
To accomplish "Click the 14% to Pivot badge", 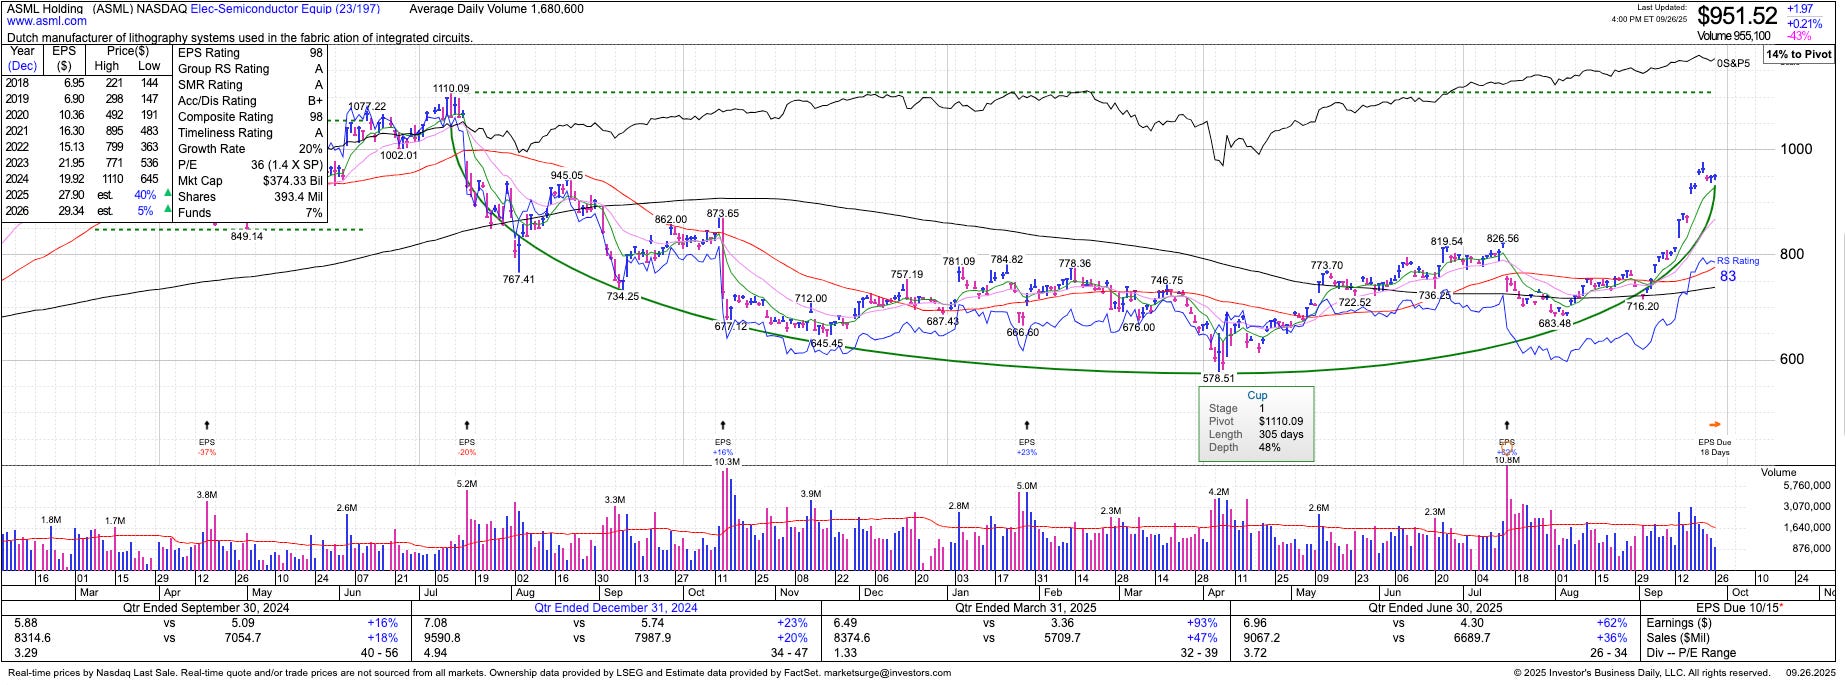I will [1799, 54].
